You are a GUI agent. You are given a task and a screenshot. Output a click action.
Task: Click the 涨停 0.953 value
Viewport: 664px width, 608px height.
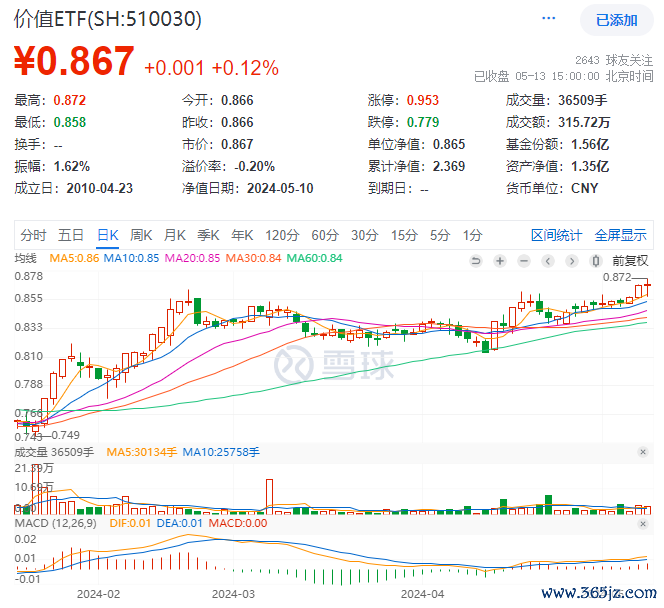pos(423,100)
